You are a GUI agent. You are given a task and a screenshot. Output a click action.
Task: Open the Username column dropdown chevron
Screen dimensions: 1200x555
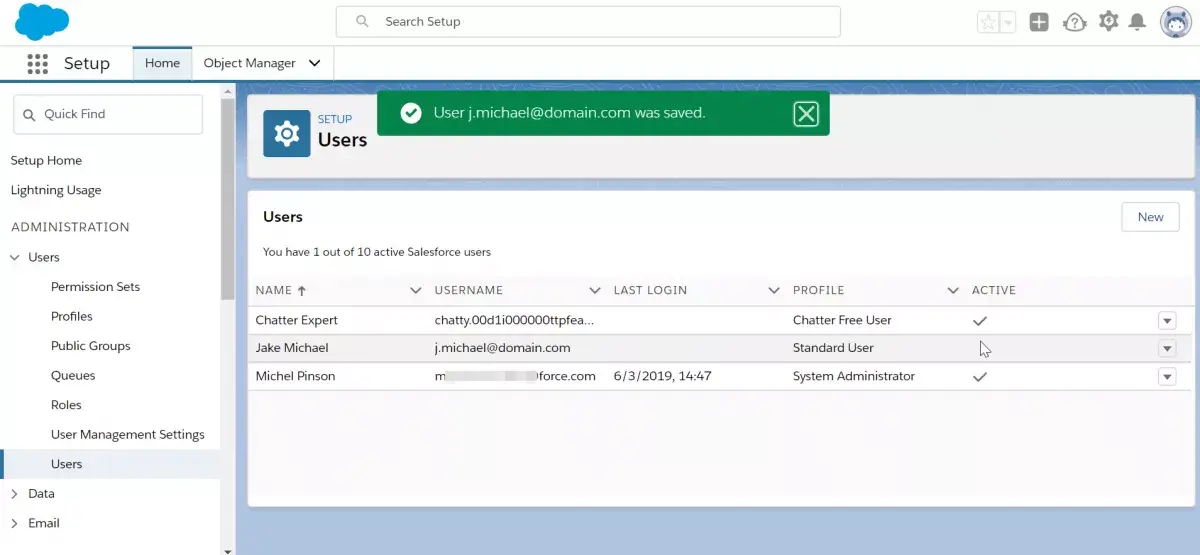[595, 290]
